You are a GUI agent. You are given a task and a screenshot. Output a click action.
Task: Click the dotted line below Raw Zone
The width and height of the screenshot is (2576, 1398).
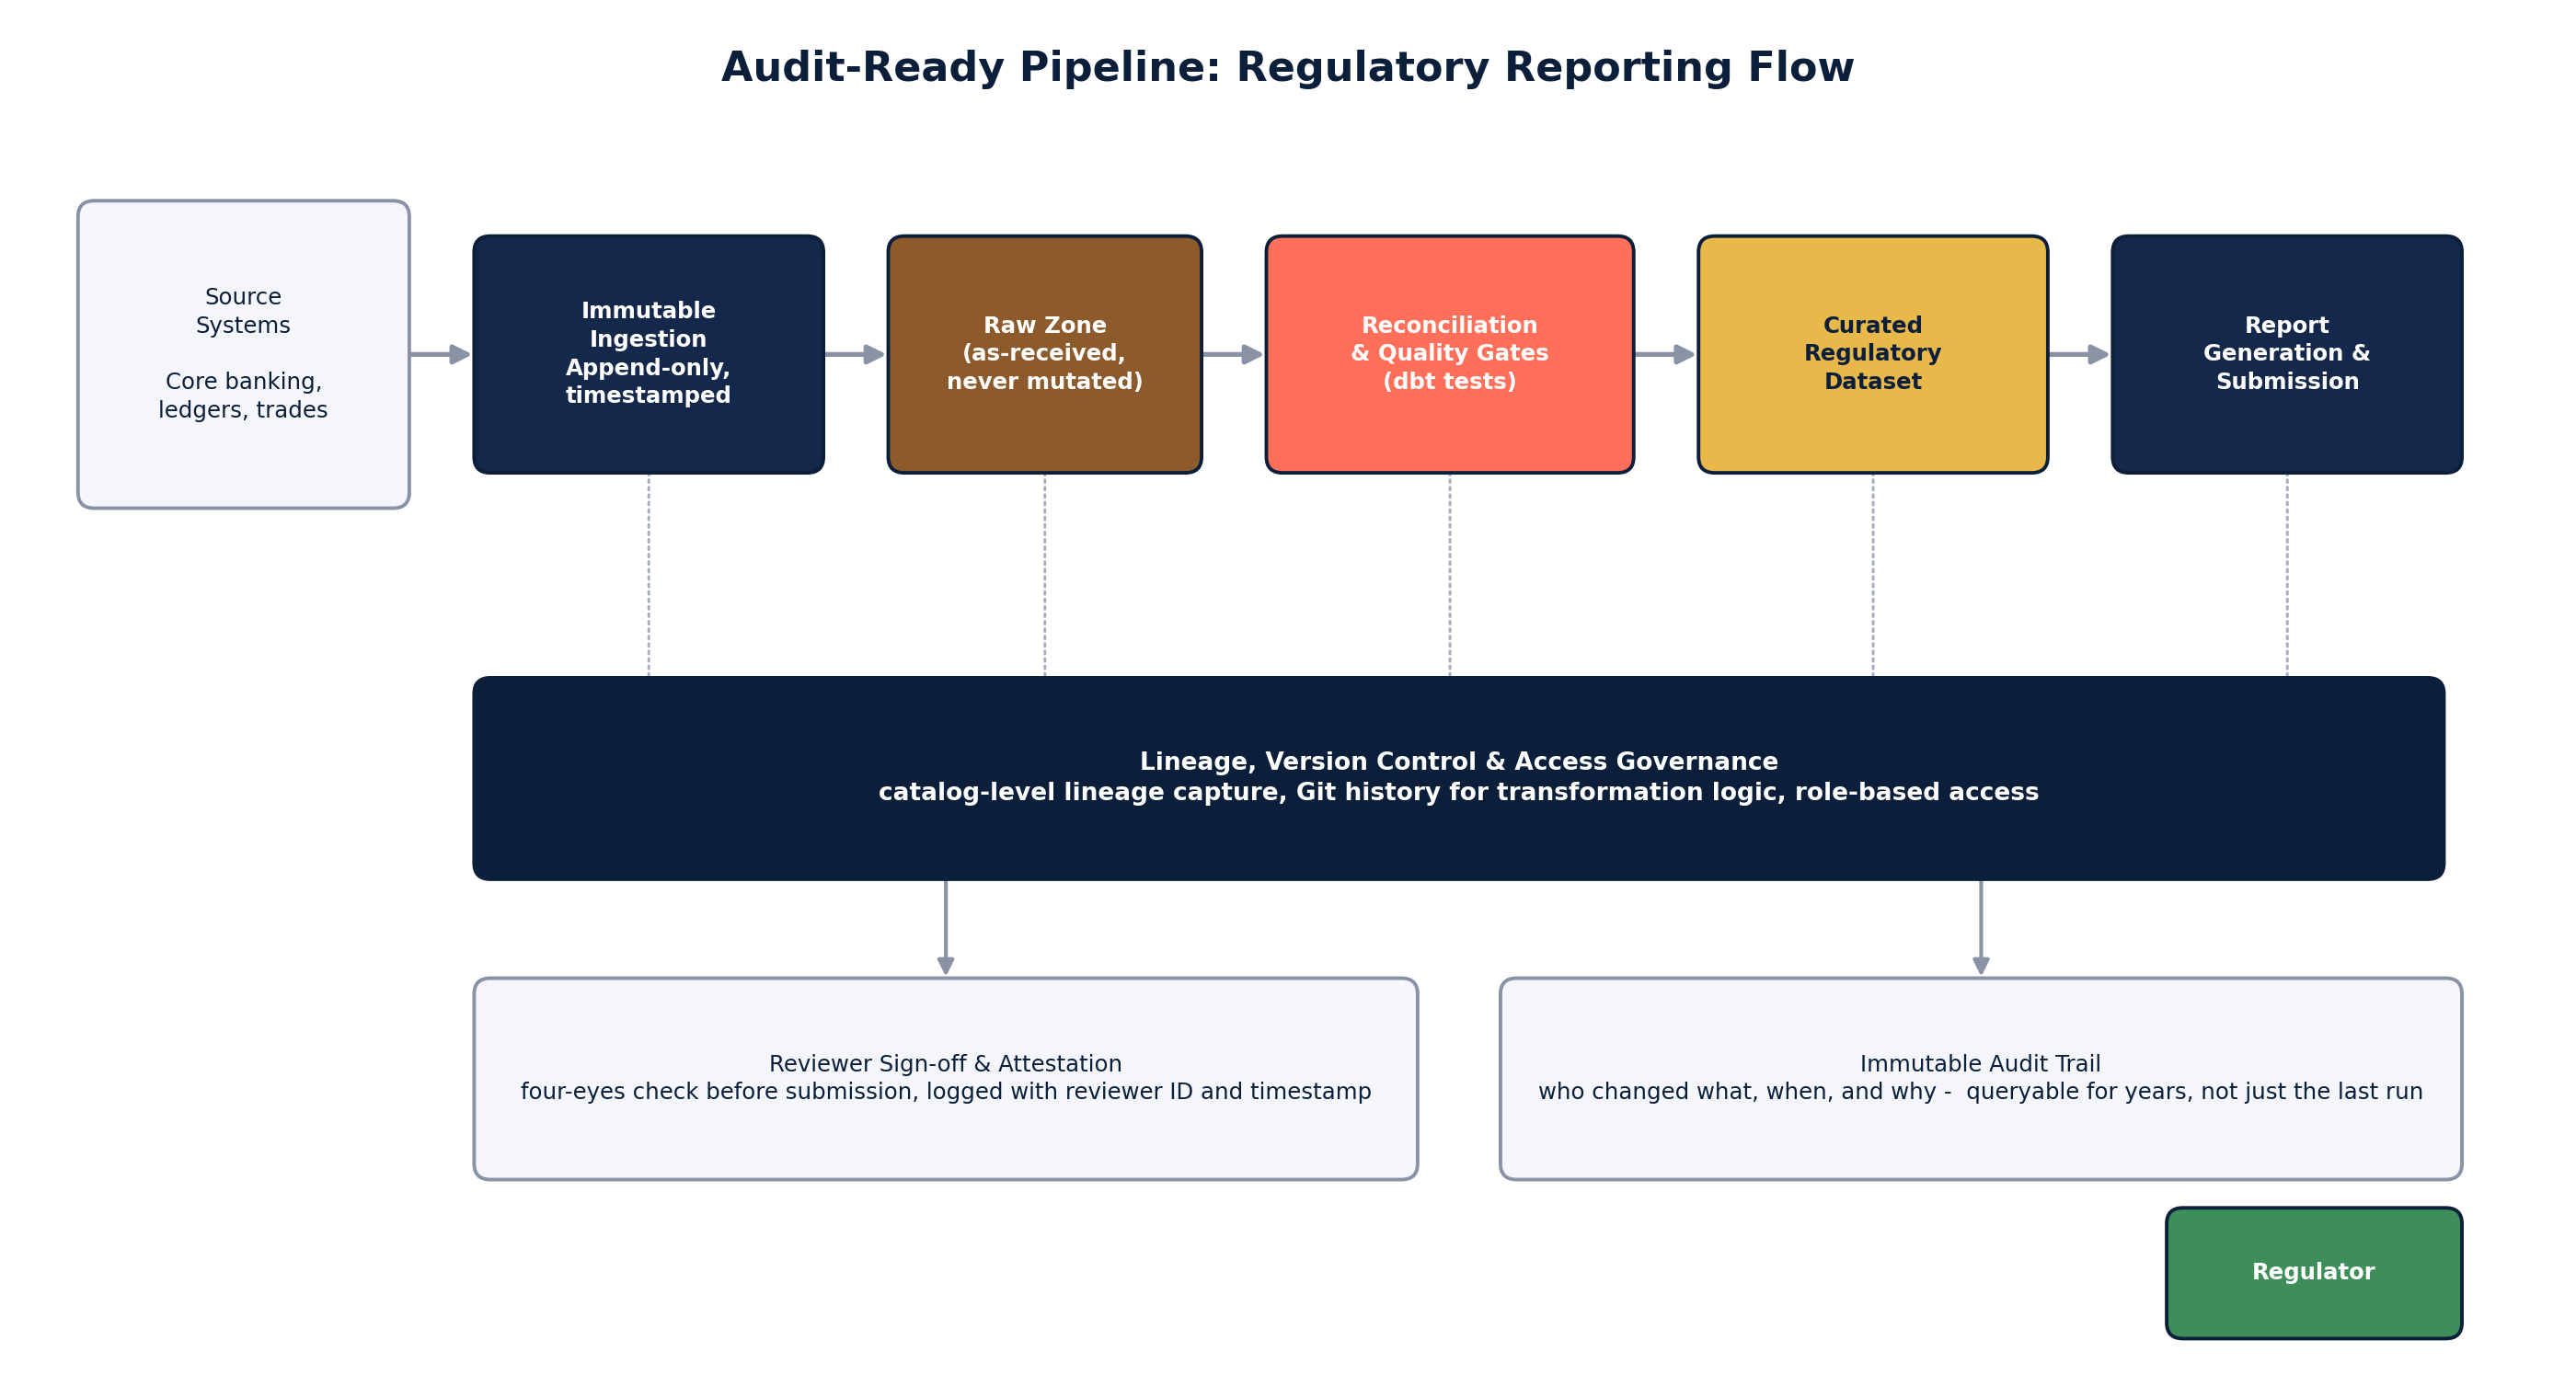coord(1044,575)
